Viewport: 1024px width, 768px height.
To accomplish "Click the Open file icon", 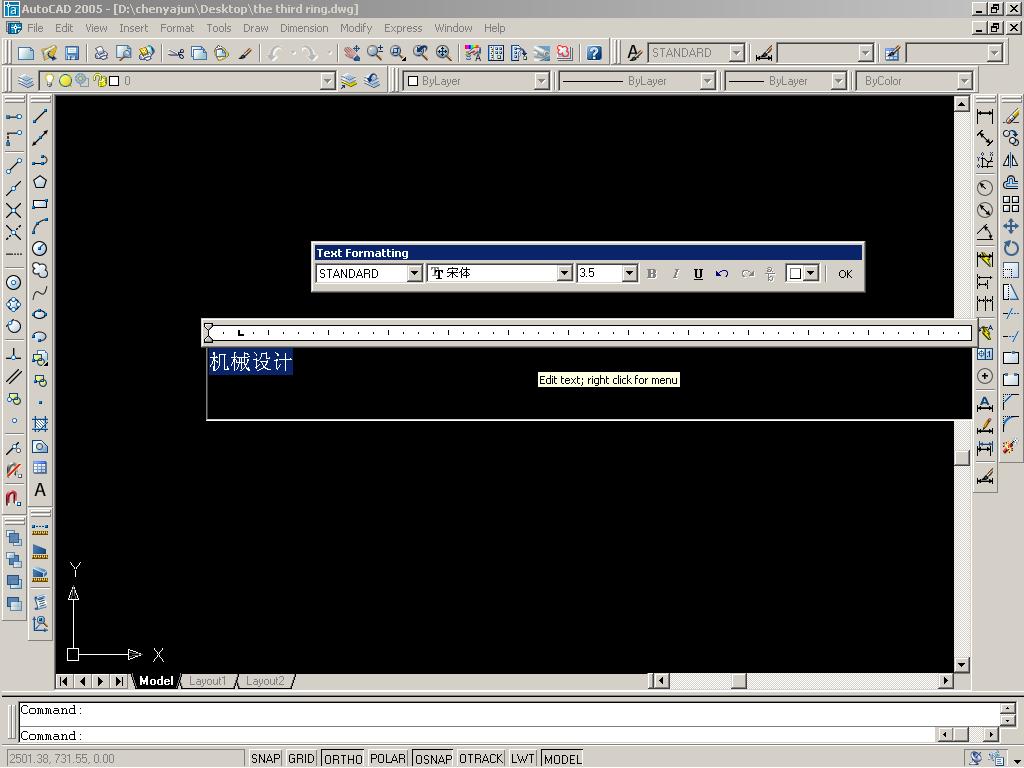I will coord(49,53).
